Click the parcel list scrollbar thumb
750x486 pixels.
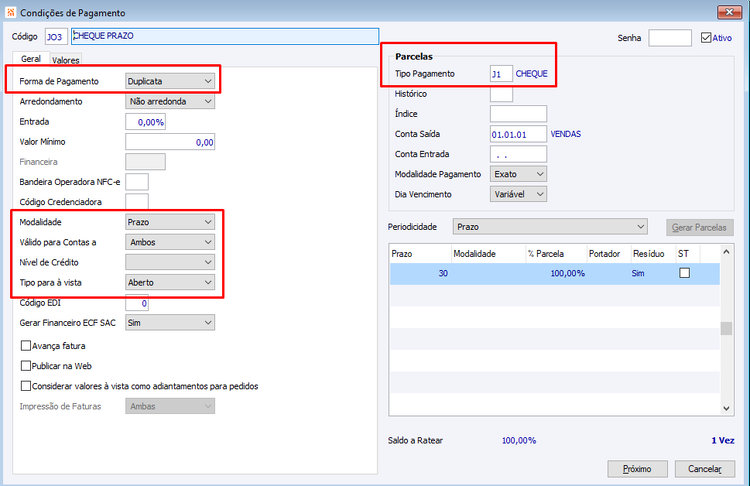[726, 328]
